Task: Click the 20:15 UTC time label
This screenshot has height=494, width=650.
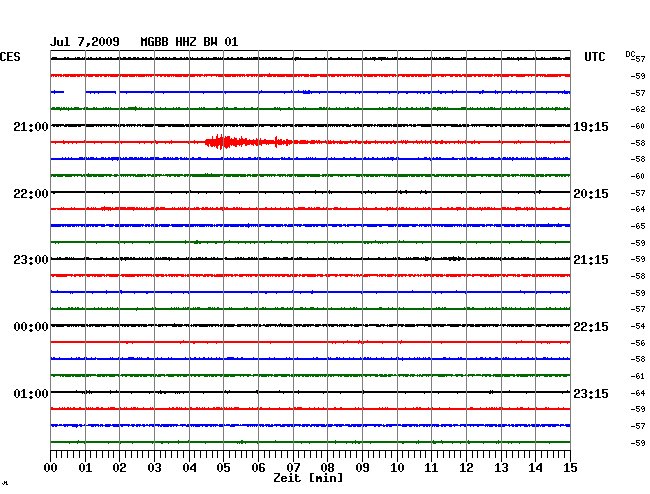Action: pyautogui.click(x=591, y=194)
